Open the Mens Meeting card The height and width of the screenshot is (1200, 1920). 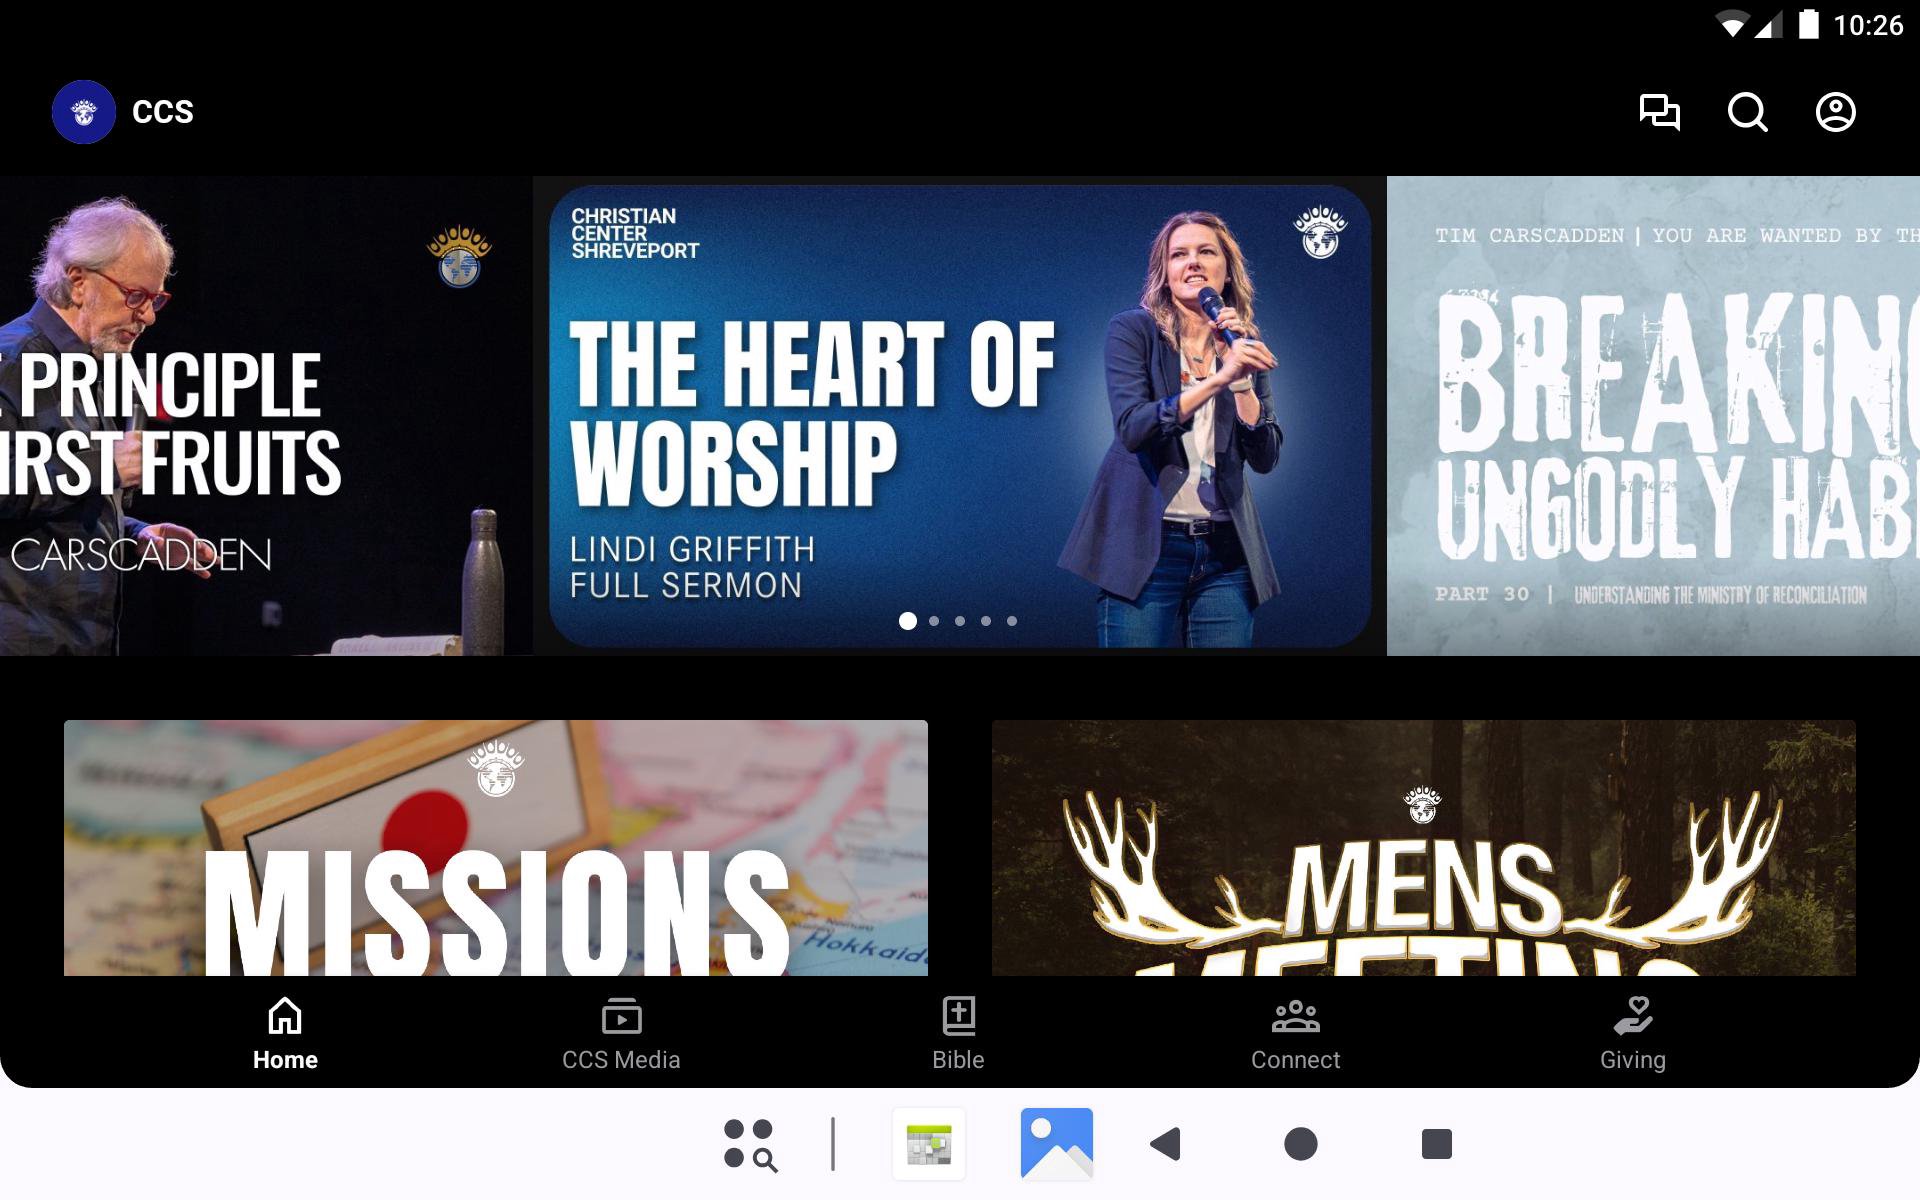pyautogui.click(x=1423, y=848)
